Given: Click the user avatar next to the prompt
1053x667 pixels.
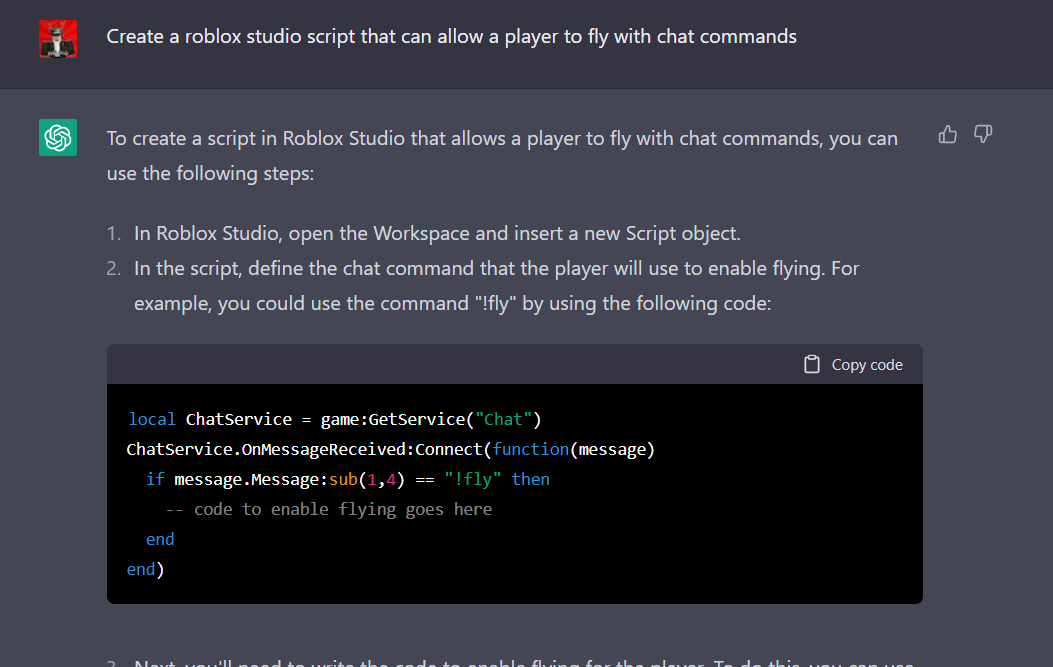Looking at the screenshot, I should [58, 39].
